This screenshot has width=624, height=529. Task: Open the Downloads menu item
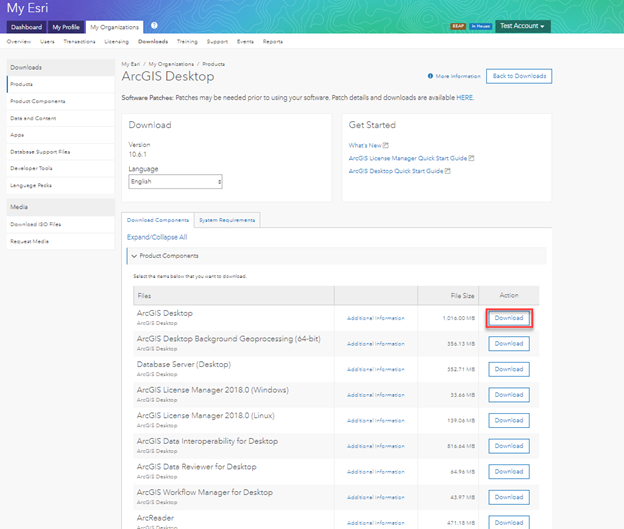pos(153,41)
